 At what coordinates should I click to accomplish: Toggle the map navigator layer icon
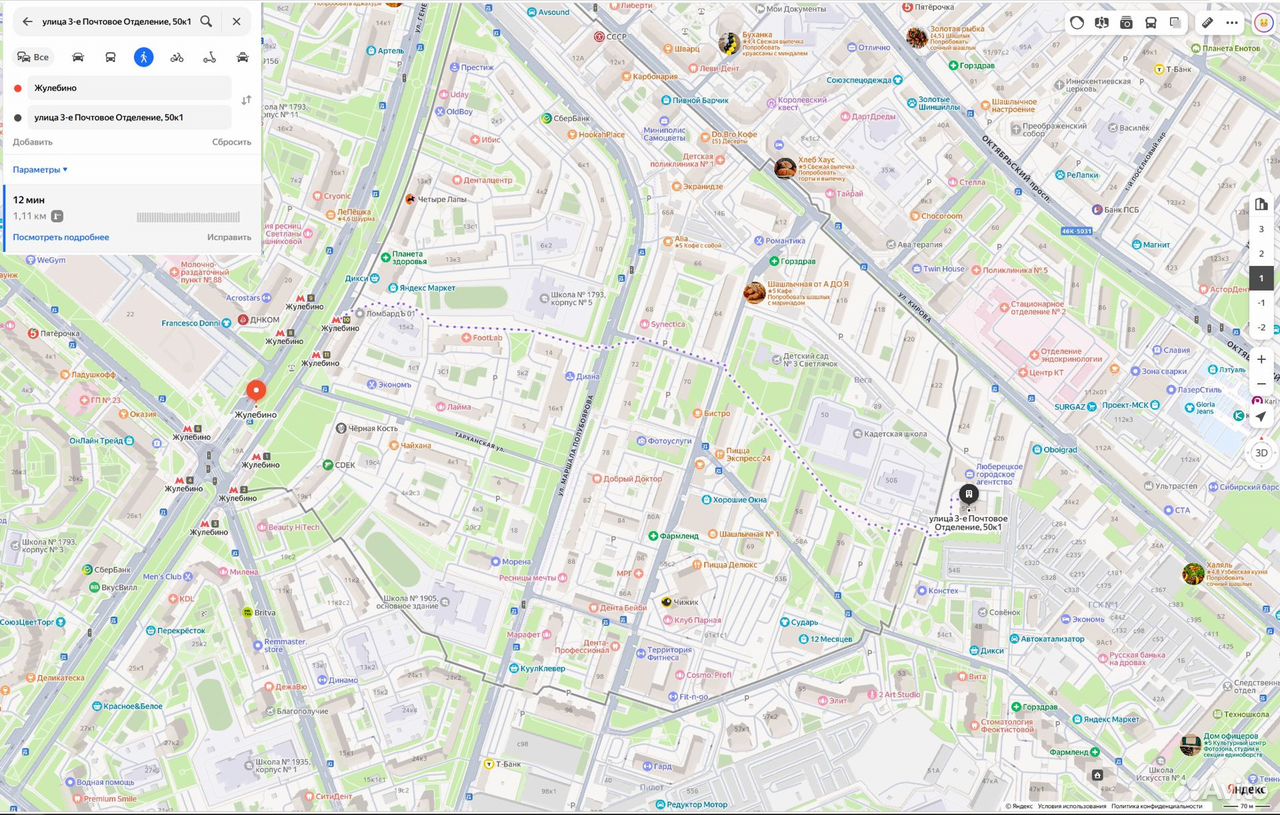click(1102, 22)
